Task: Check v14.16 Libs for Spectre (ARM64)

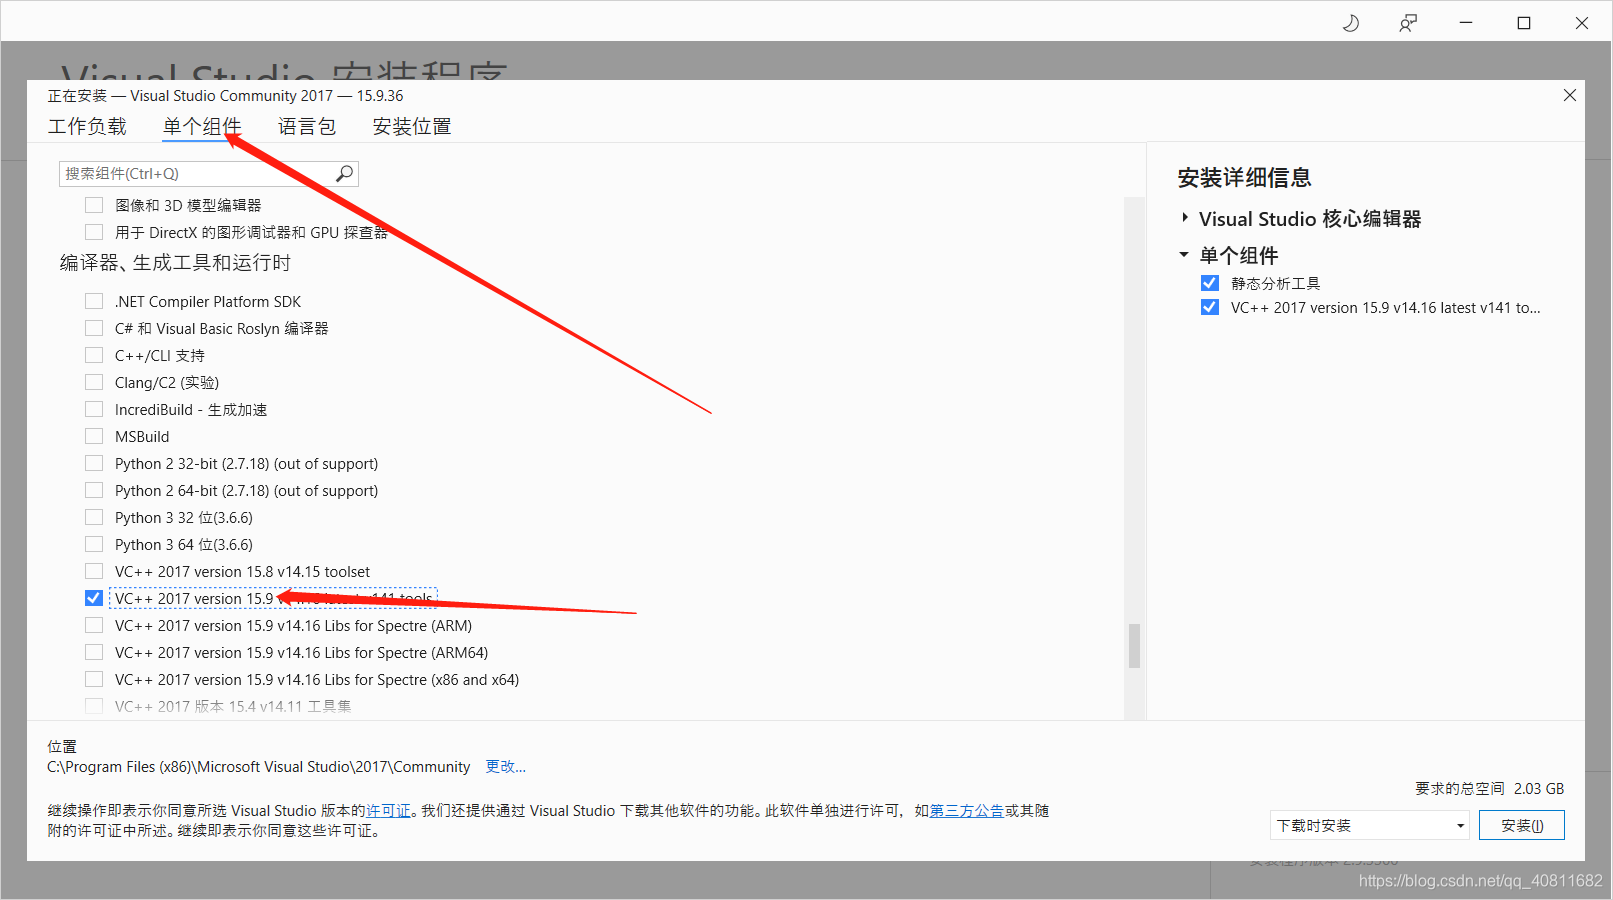Action: [x=94, y=652]
